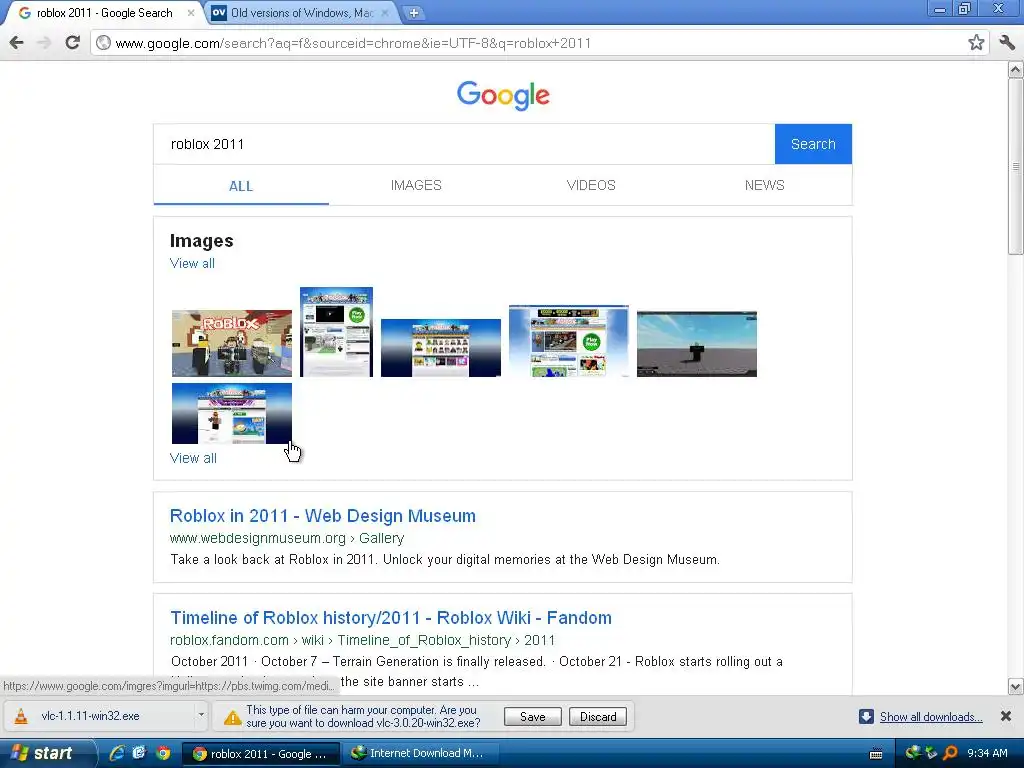Click the Images section heading
This screenshot has width=1024, height=768.
201,241
